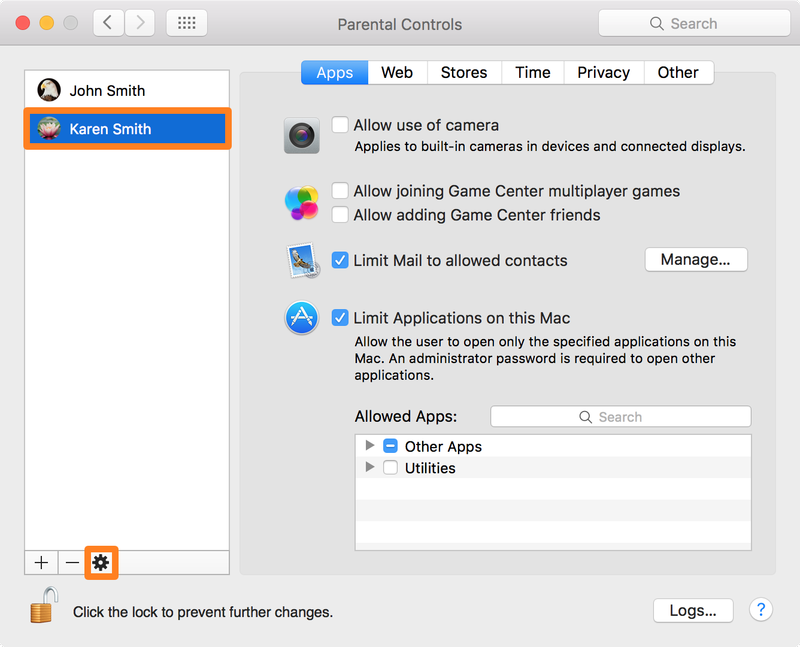Viewport: 800px width, 647px height.
Task: Click the Game Center bubbles icon
Action: coord(302,203)
